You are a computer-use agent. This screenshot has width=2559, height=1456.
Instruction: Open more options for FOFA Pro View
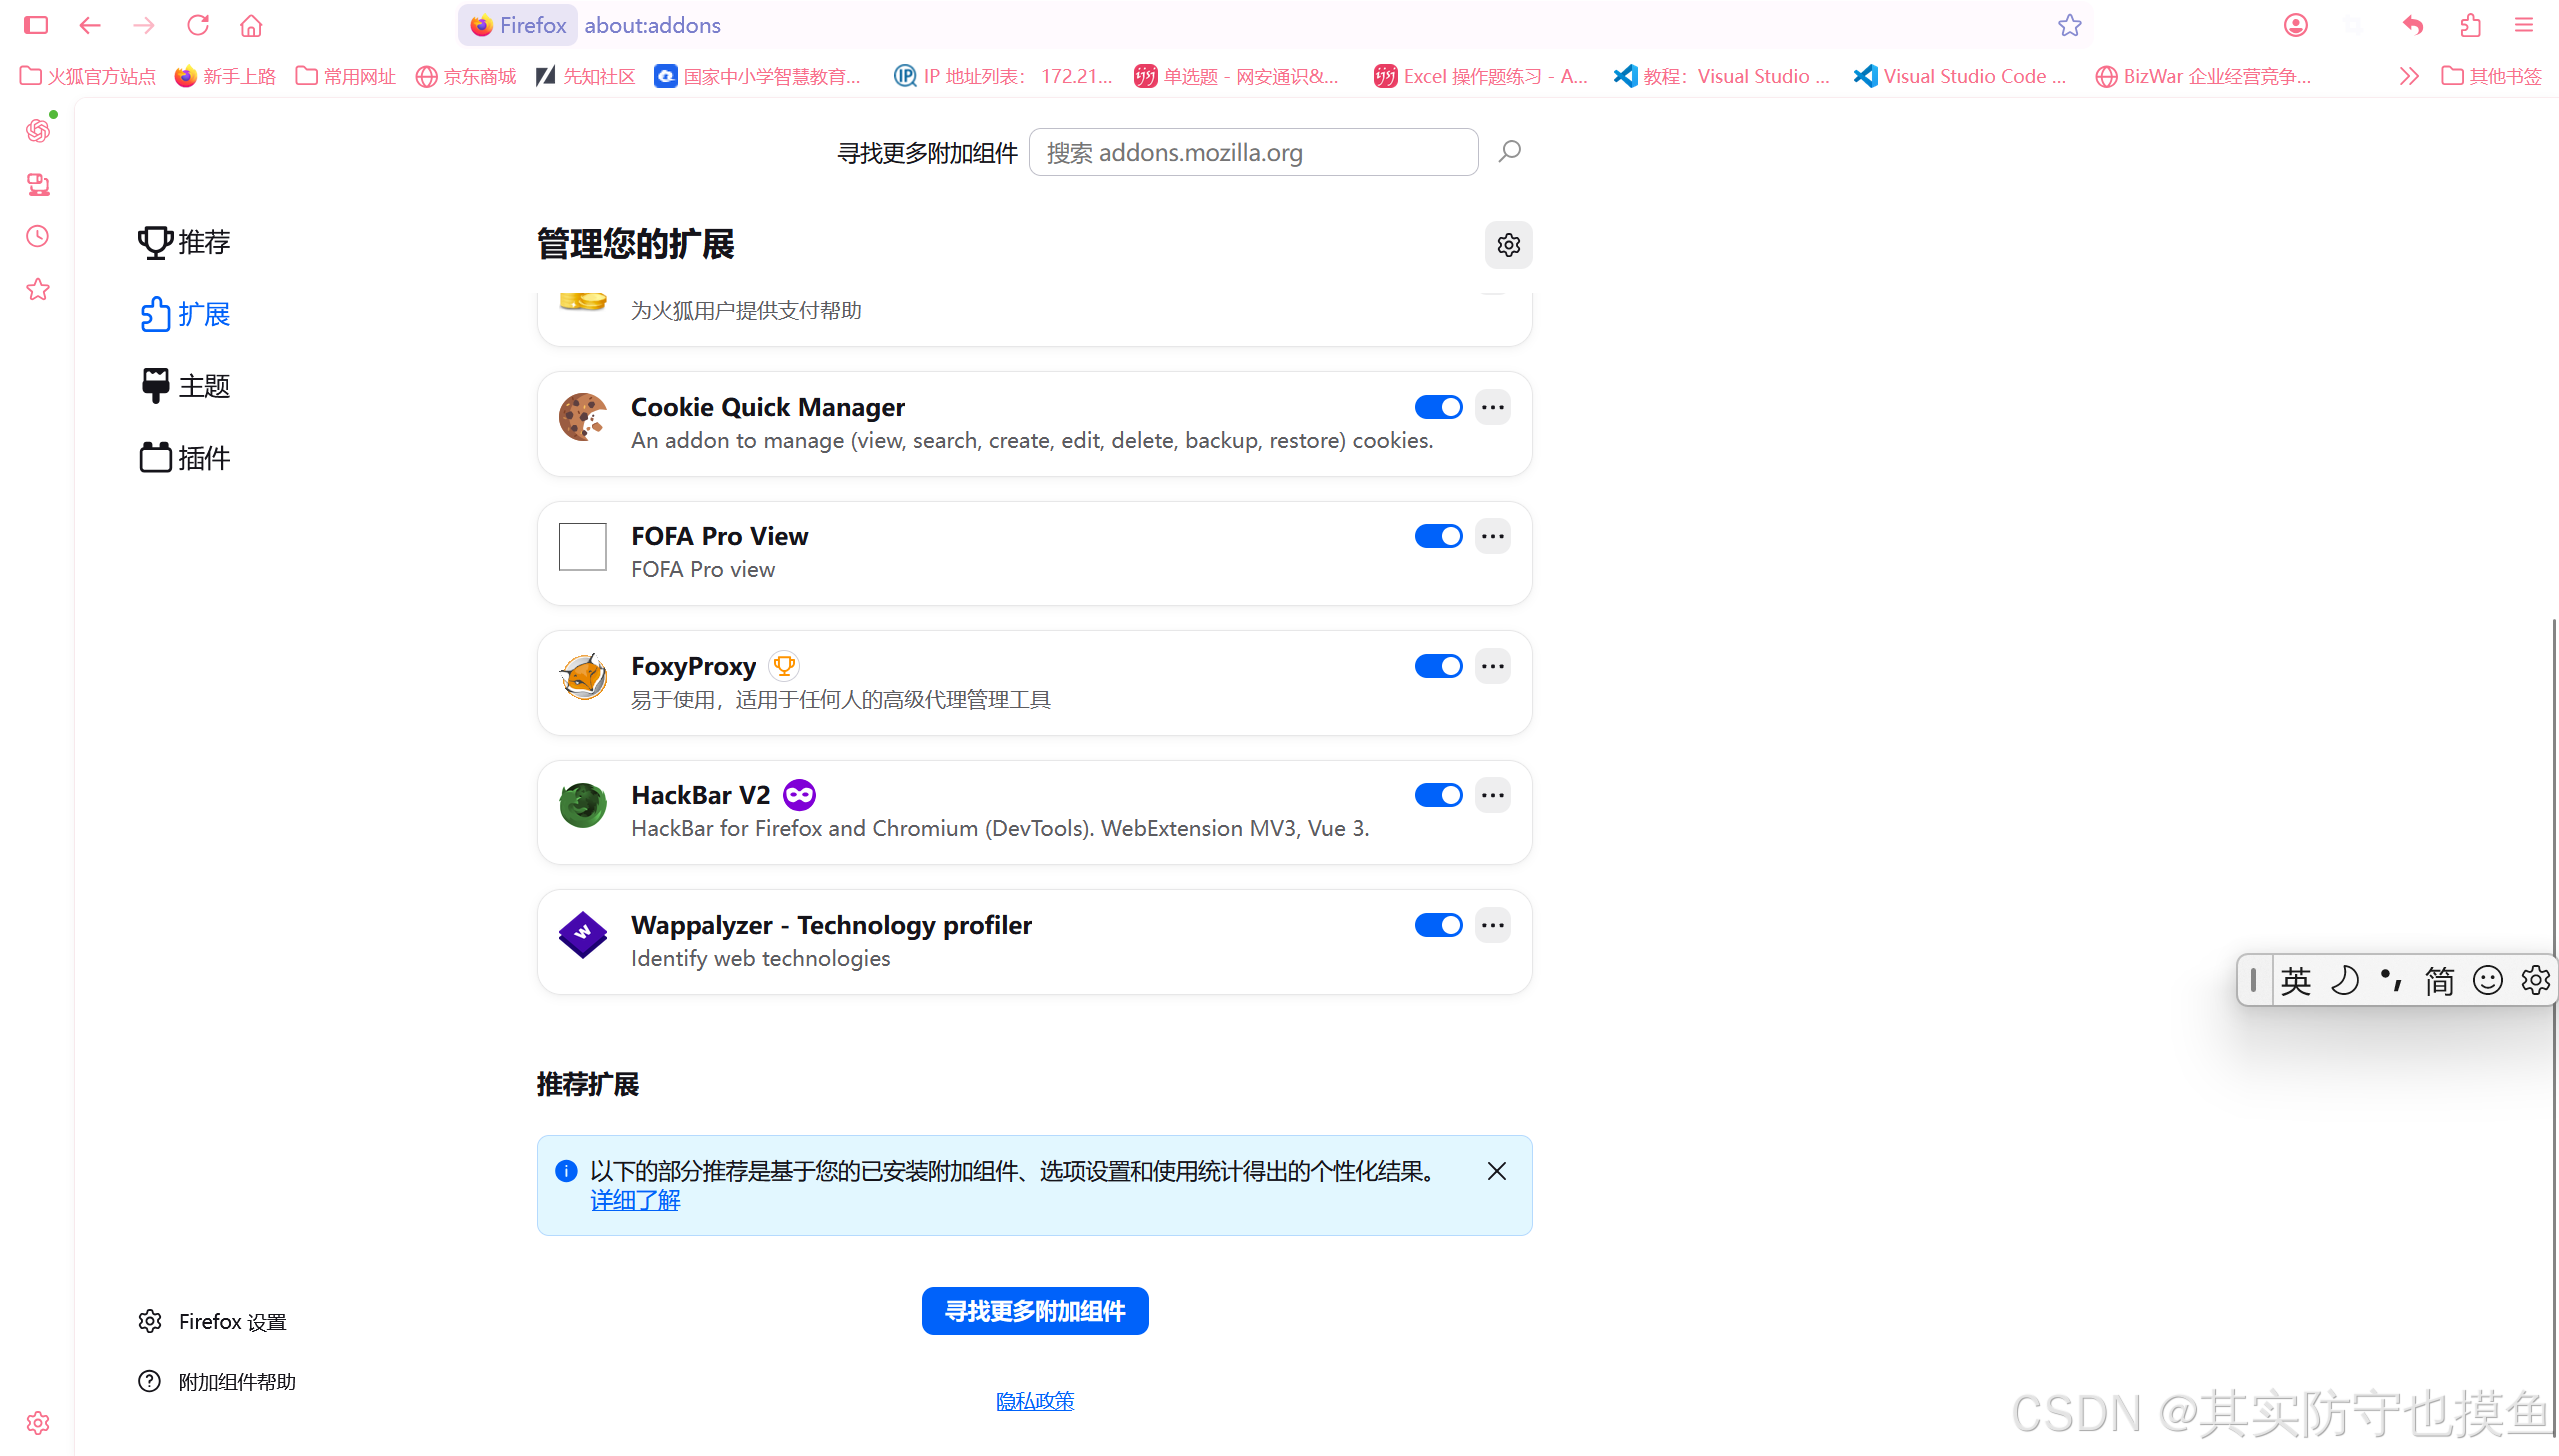point(1493,536)
